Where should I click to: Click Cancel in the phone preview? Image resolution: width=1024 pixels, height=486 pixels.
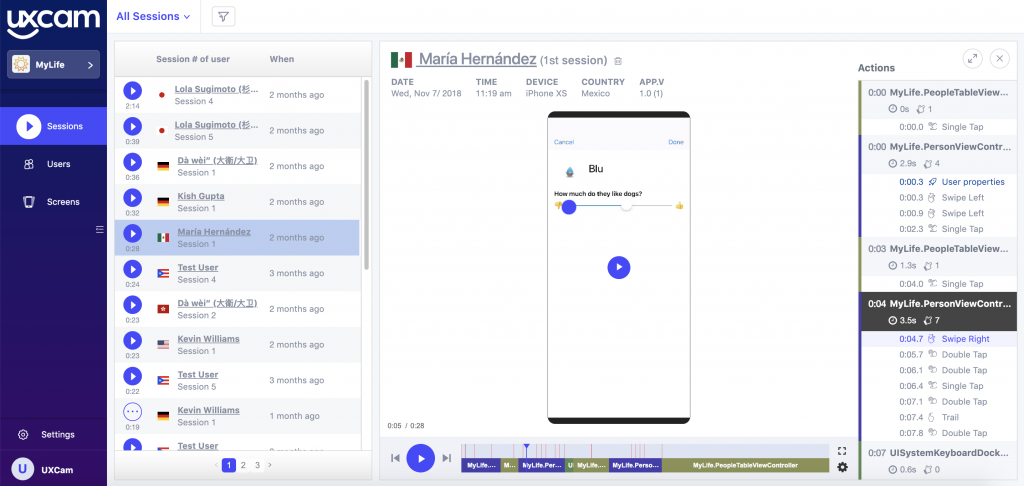[x=564, y=142]
